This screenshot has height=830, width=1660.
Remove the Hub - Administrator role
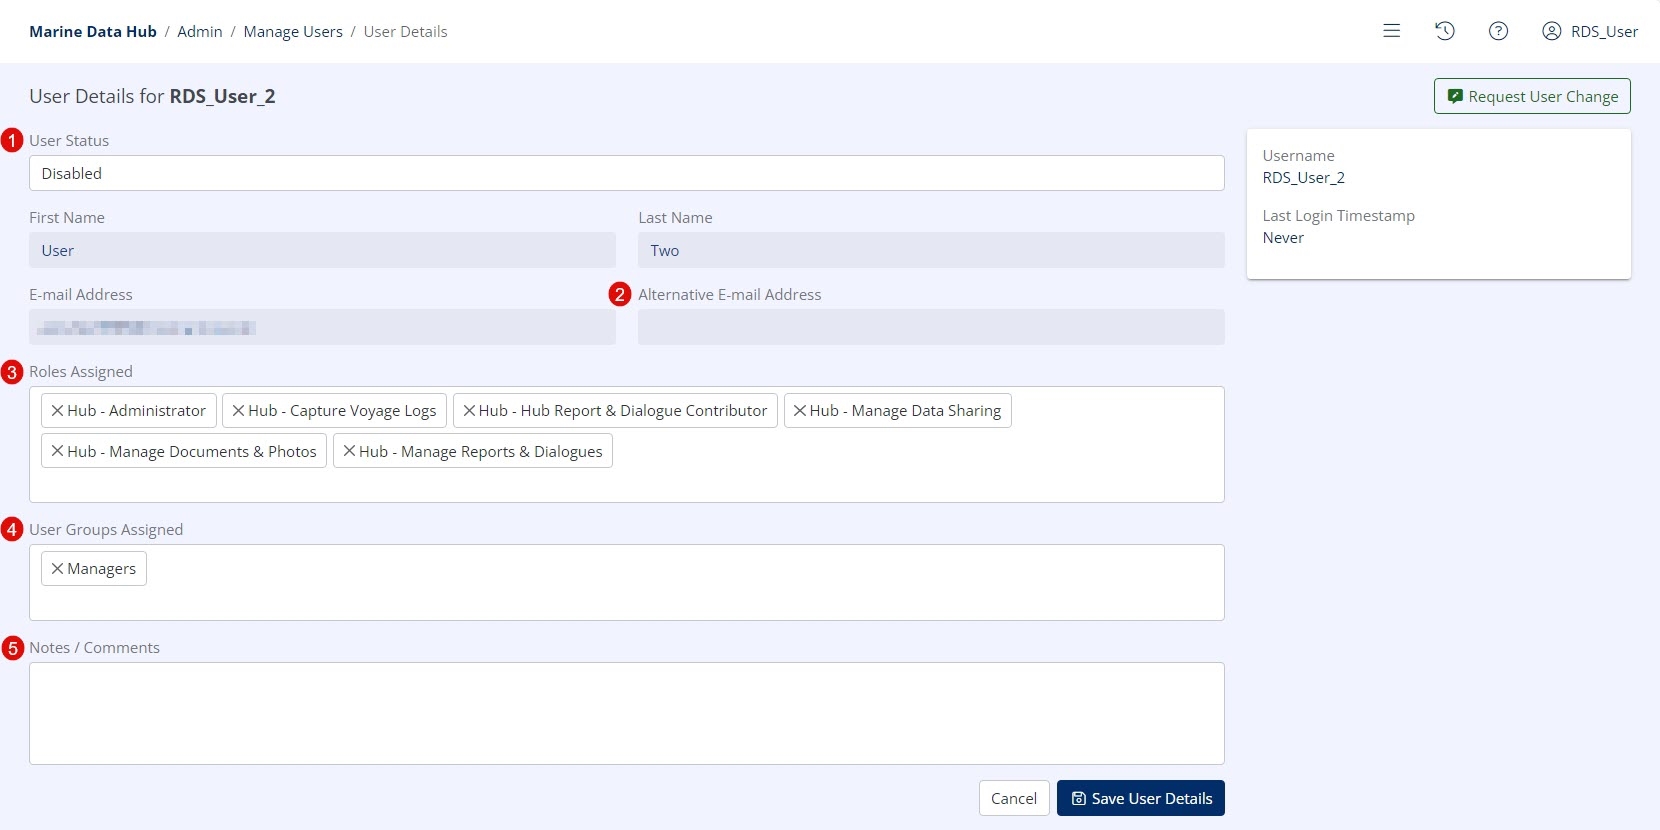tap(58, 411)
